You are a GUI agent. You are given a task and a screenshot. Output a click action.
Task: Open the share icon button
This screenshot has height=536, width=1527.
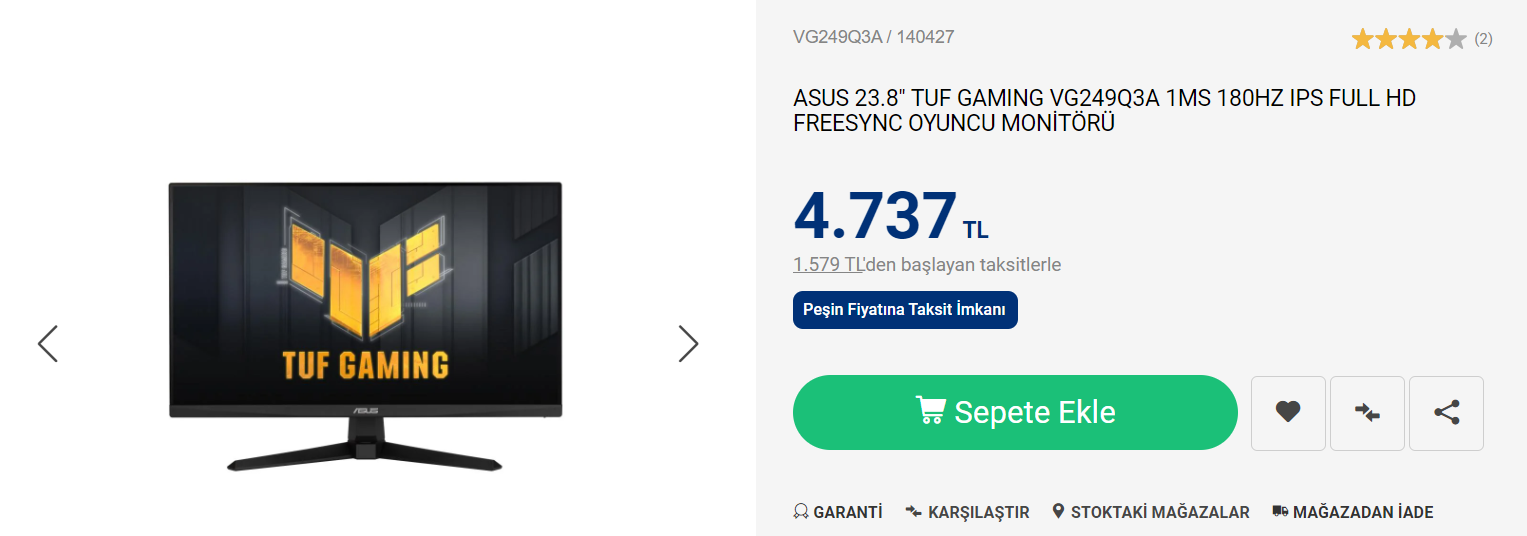1446,413
